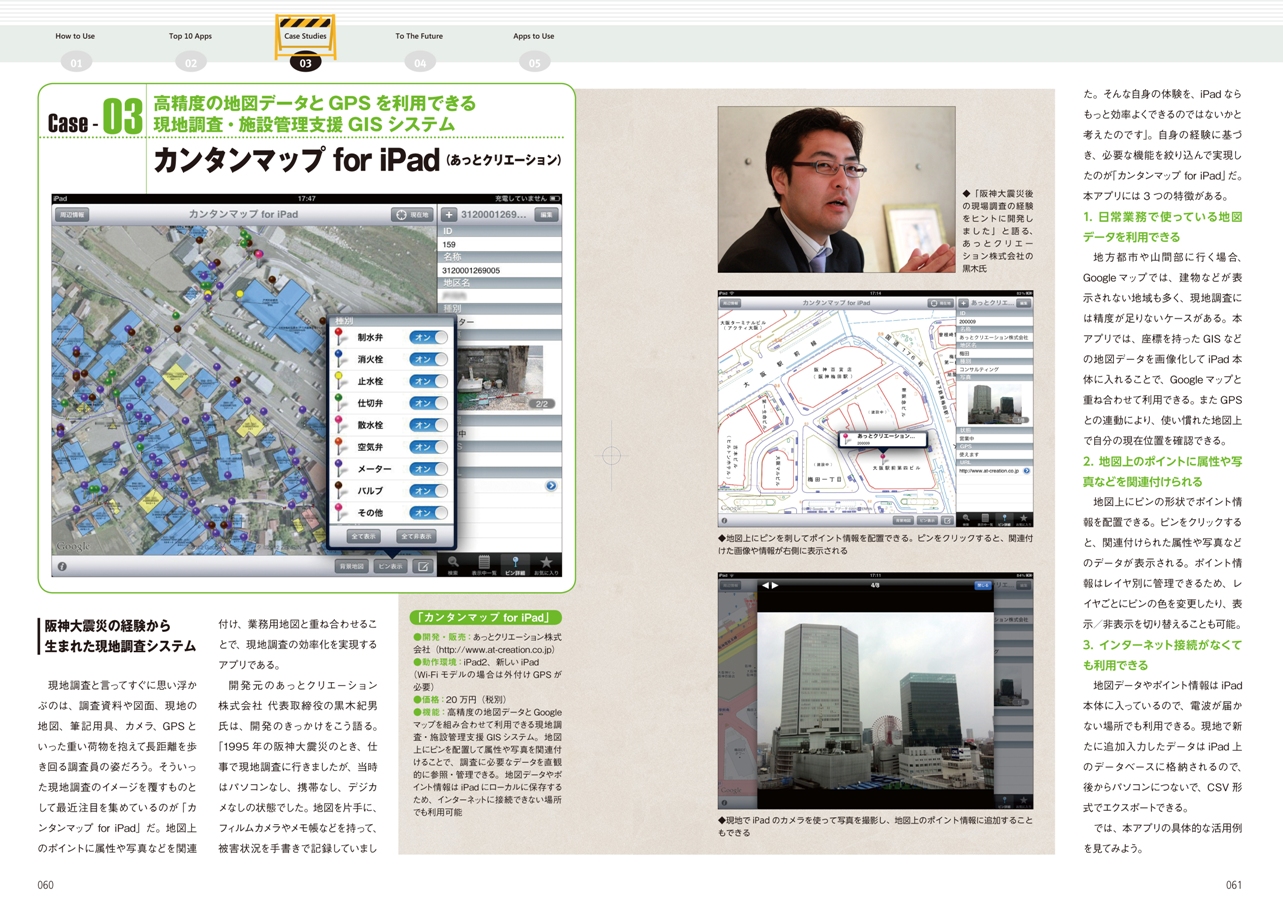Tap next-photo right arrow in photo viewer
This screenshot has height=908, width=1283.
tap(776, 585)
